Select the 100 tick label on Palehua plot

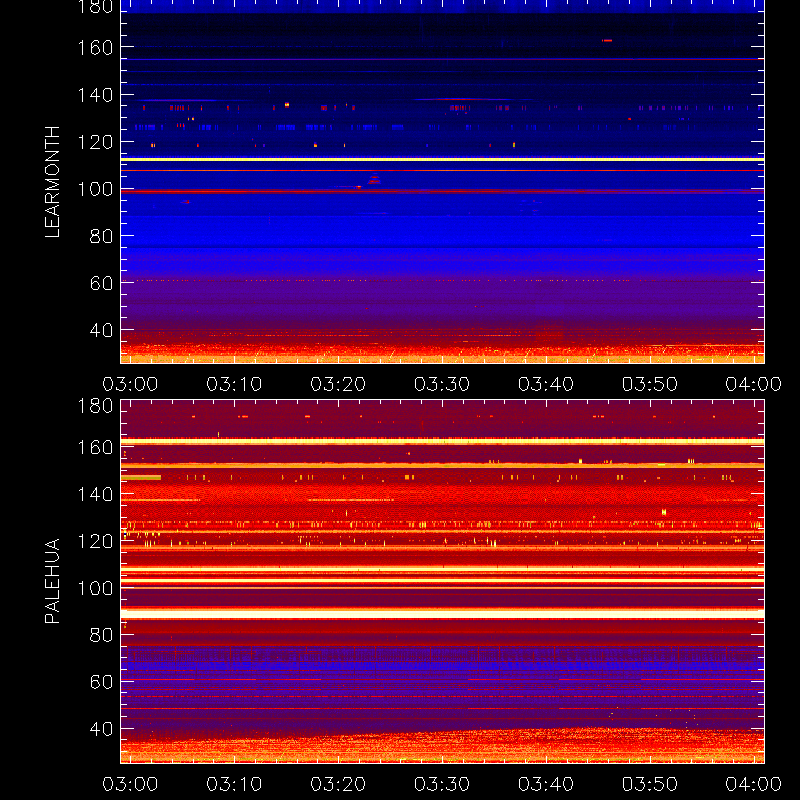[x=95, y=588]
